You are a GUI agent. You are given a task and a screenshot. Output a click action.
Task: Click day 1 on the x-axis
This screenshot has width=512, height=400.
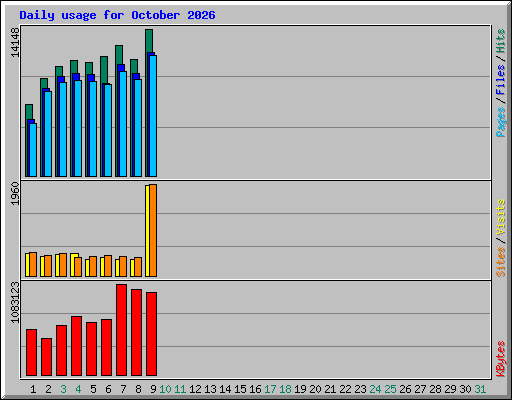[33, 389]
